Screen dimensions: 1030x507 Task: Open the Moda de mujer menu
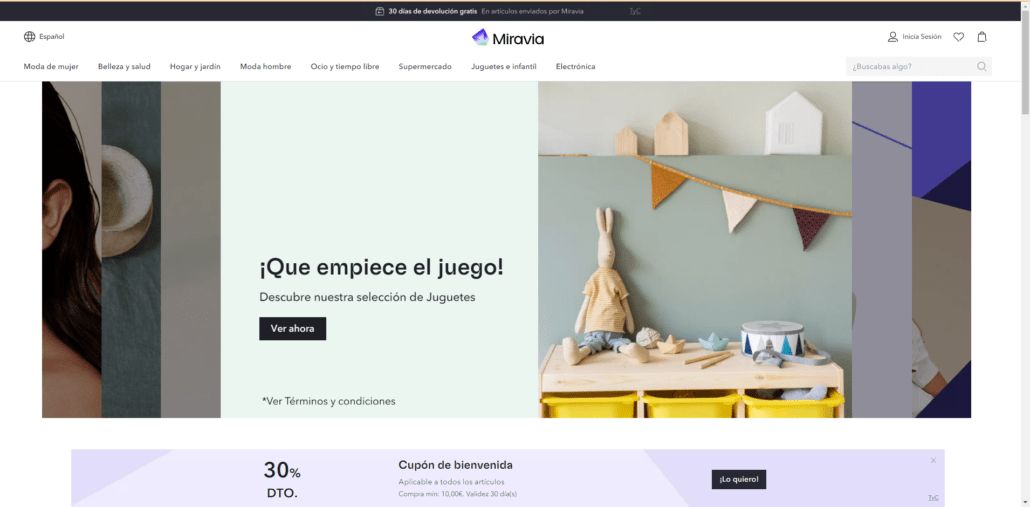point(51,66)
